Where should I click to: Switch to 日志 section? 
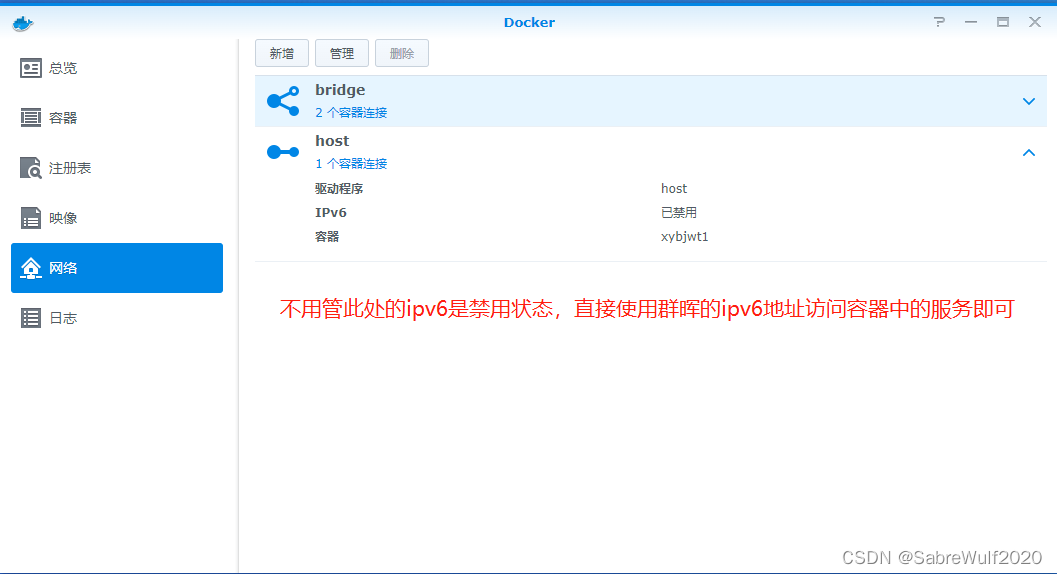point(117,318)
